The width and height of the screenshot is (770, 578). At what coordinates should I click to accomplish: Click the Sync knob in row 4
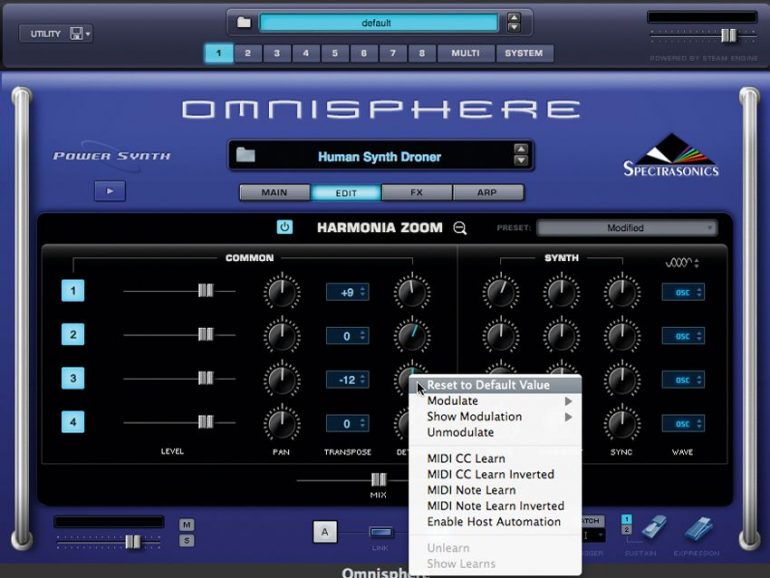(622, 423)
